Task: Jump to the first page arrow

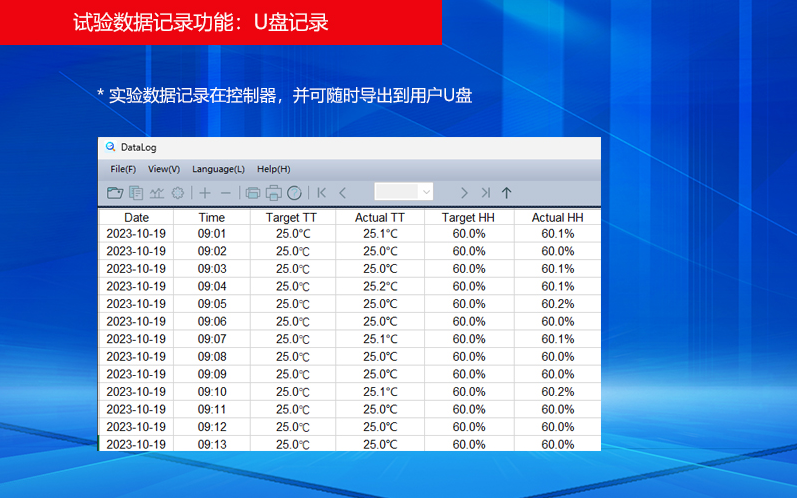Action: [321, 193]
